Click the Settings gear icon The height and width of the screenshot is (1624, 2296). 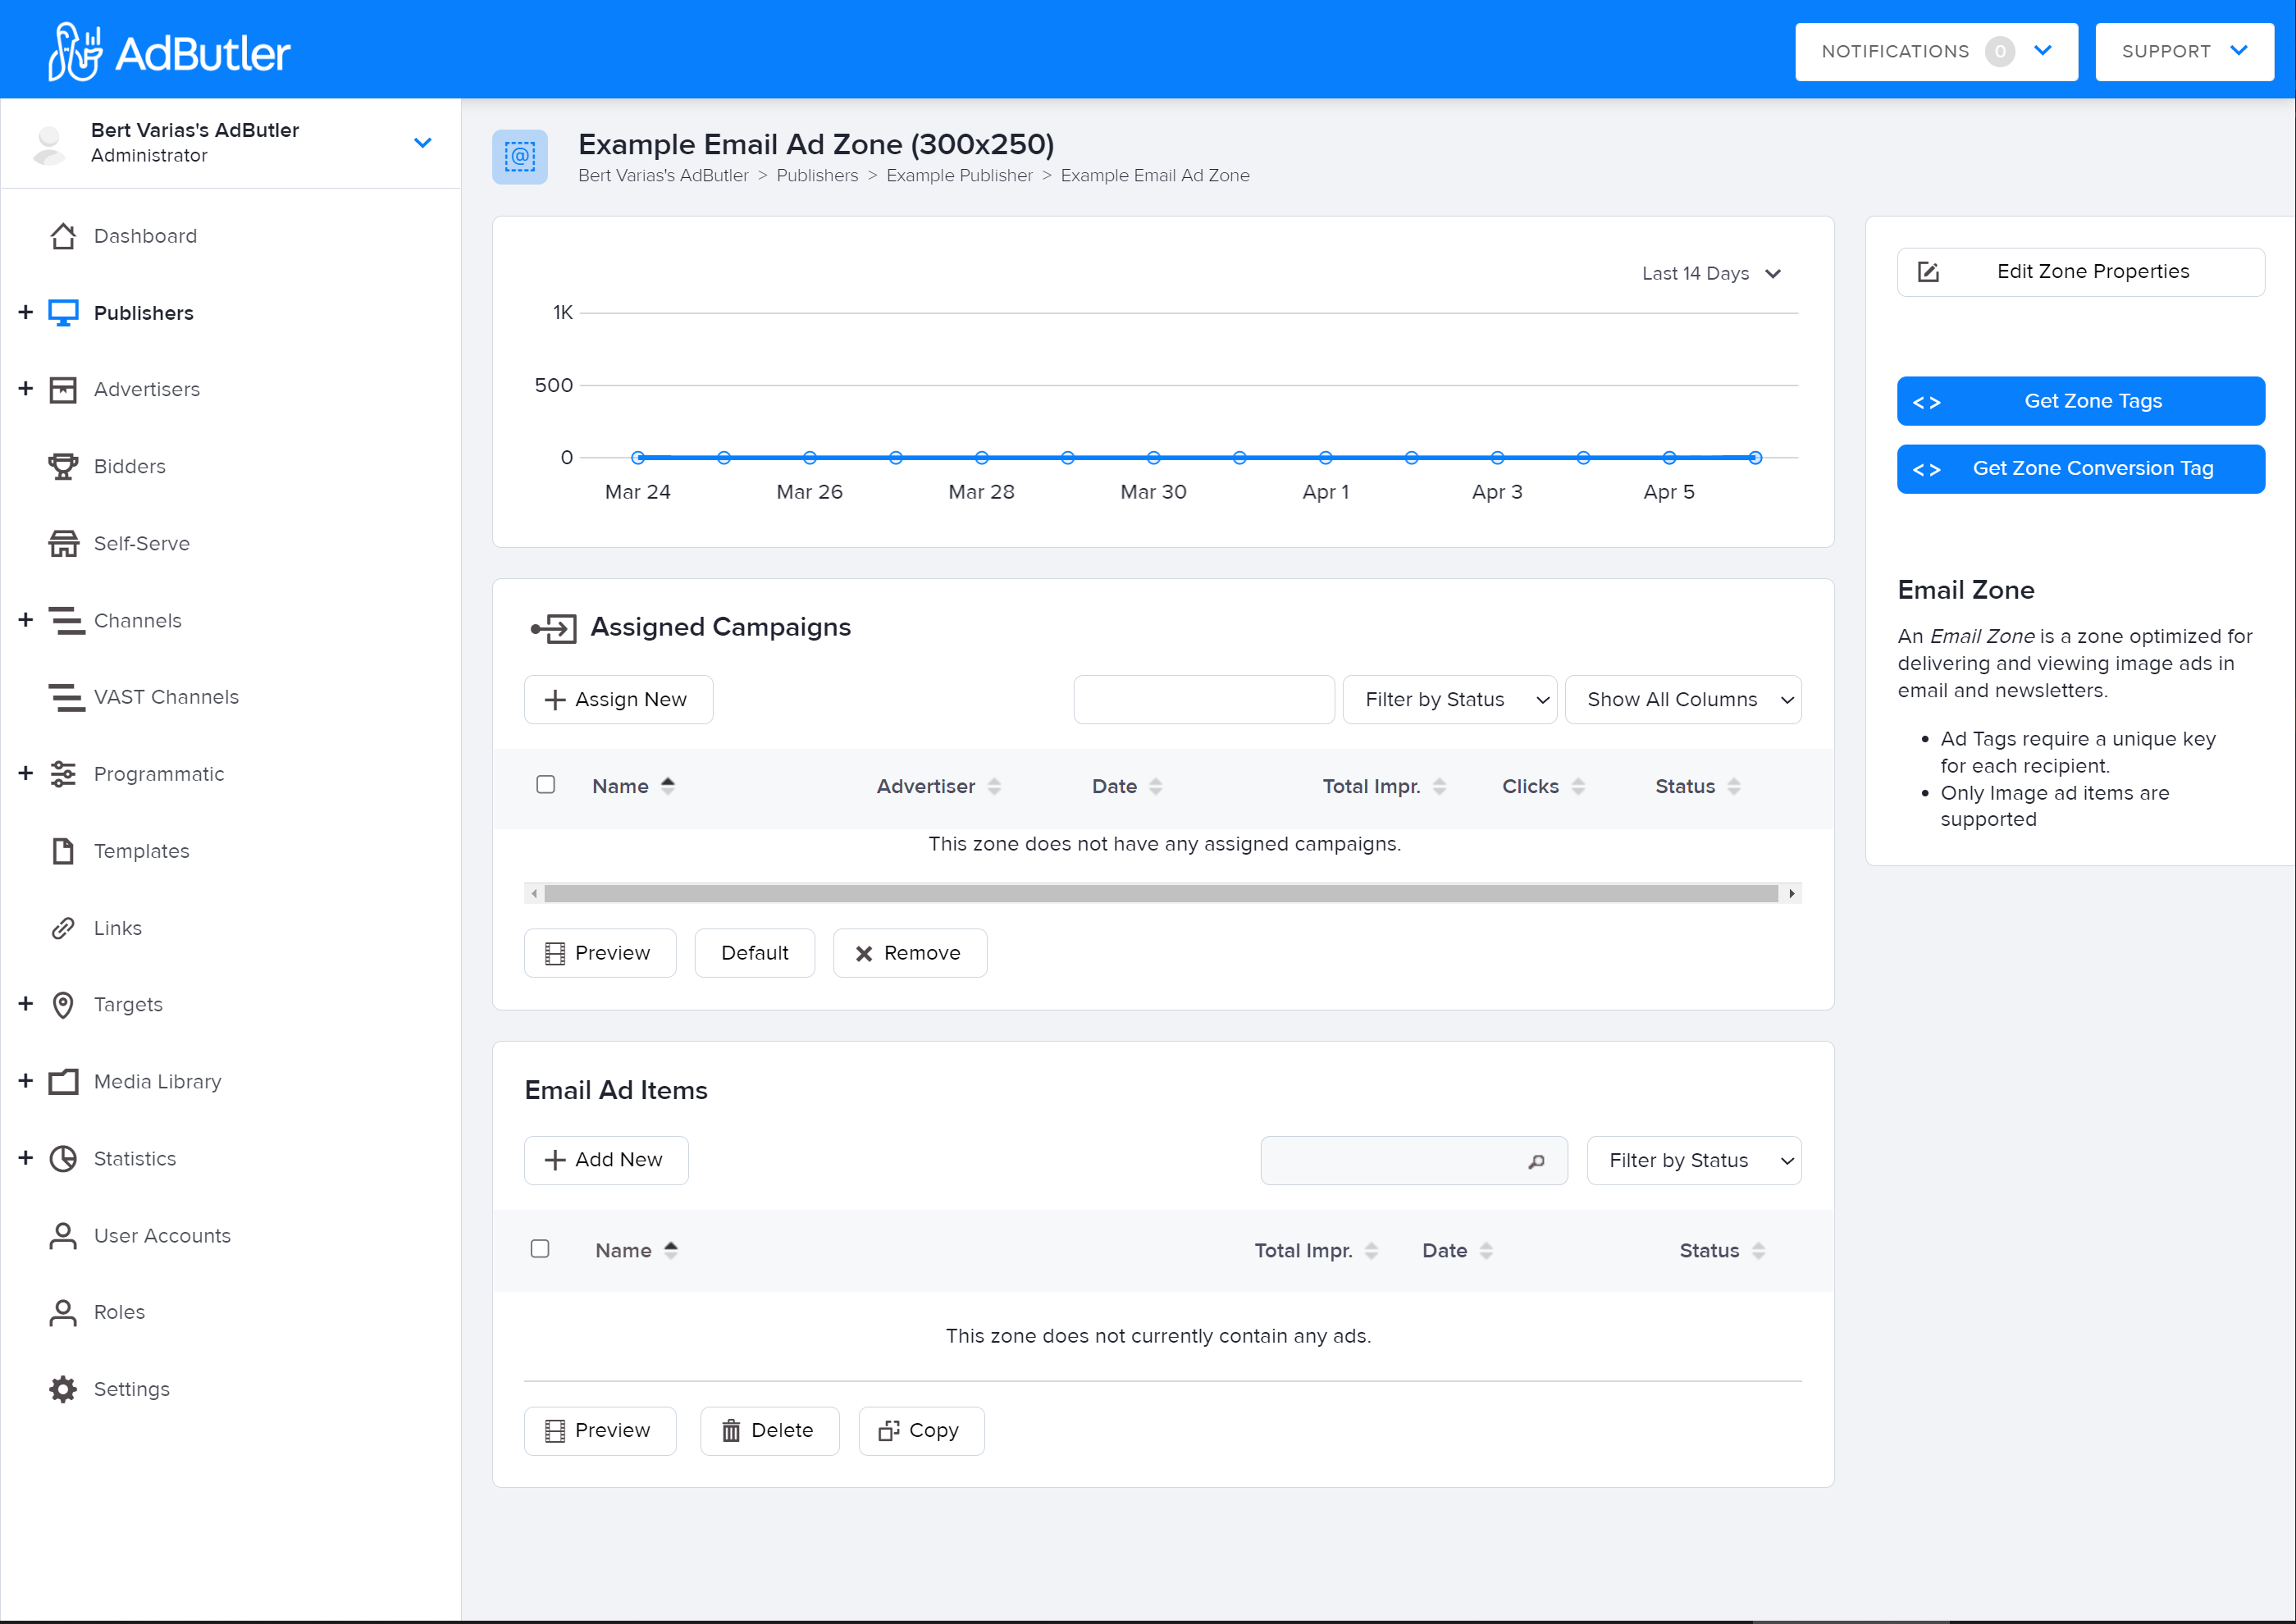tap(63, 1389)
